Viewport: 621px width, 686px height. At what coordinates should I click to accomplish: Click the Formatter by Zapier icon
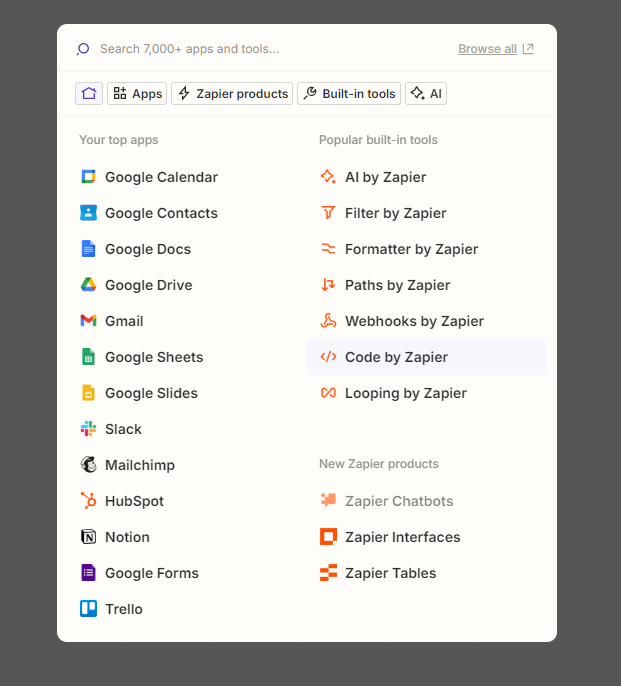[x=328, y=249]
